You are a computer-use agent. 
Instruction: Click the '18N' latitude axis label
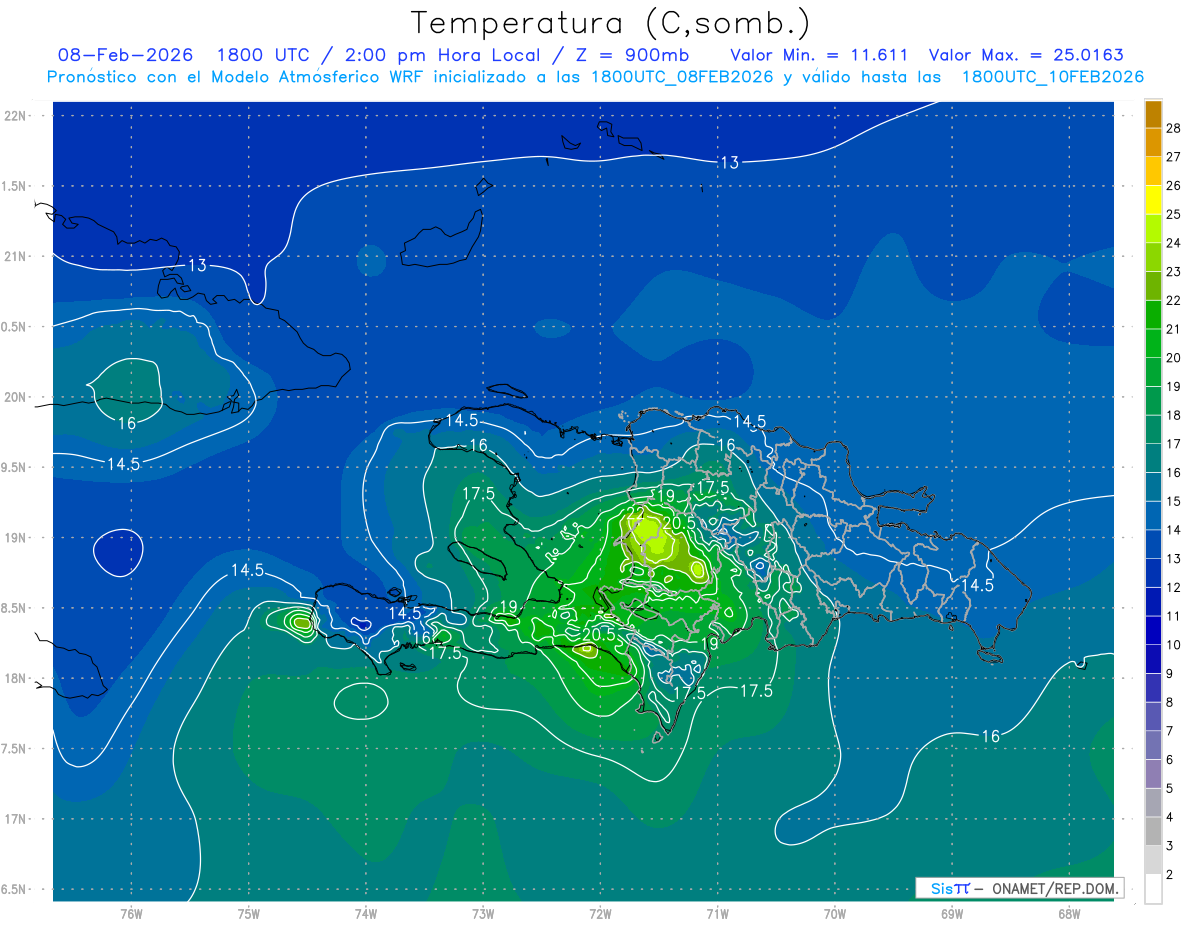[17, 679]
